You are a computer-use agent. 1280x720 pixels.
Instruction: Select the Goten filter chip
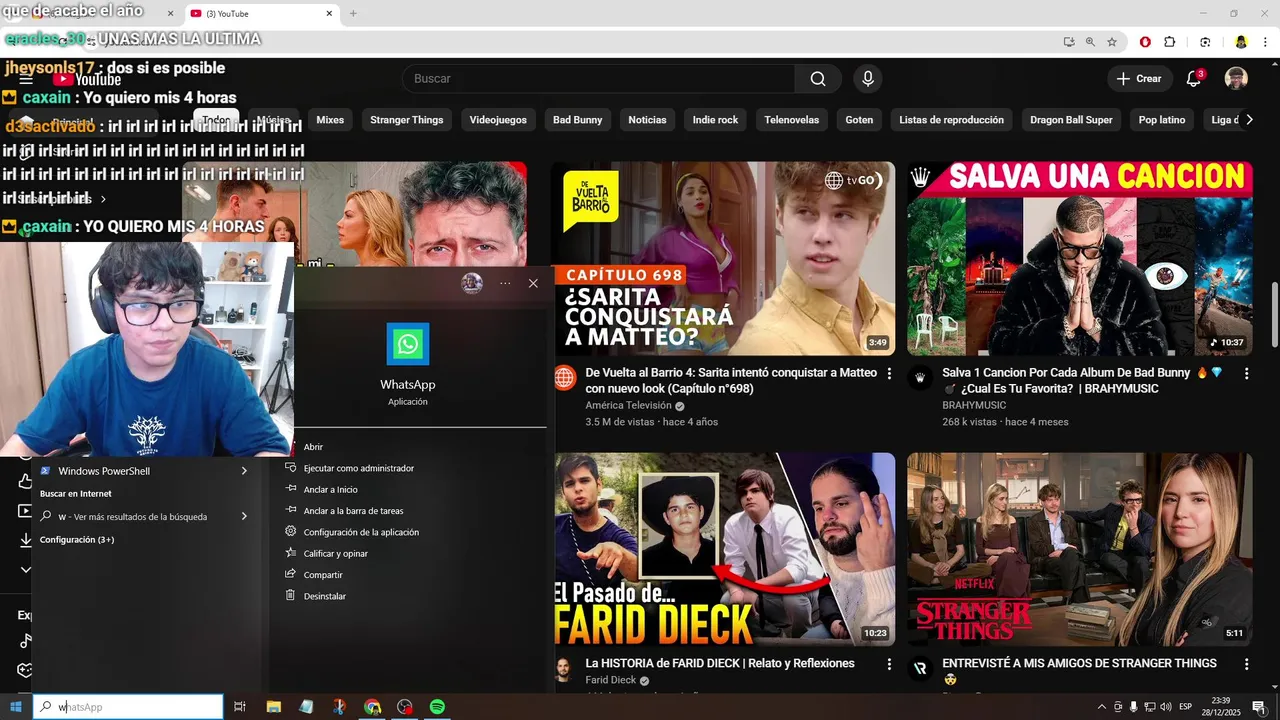point(859,120)
